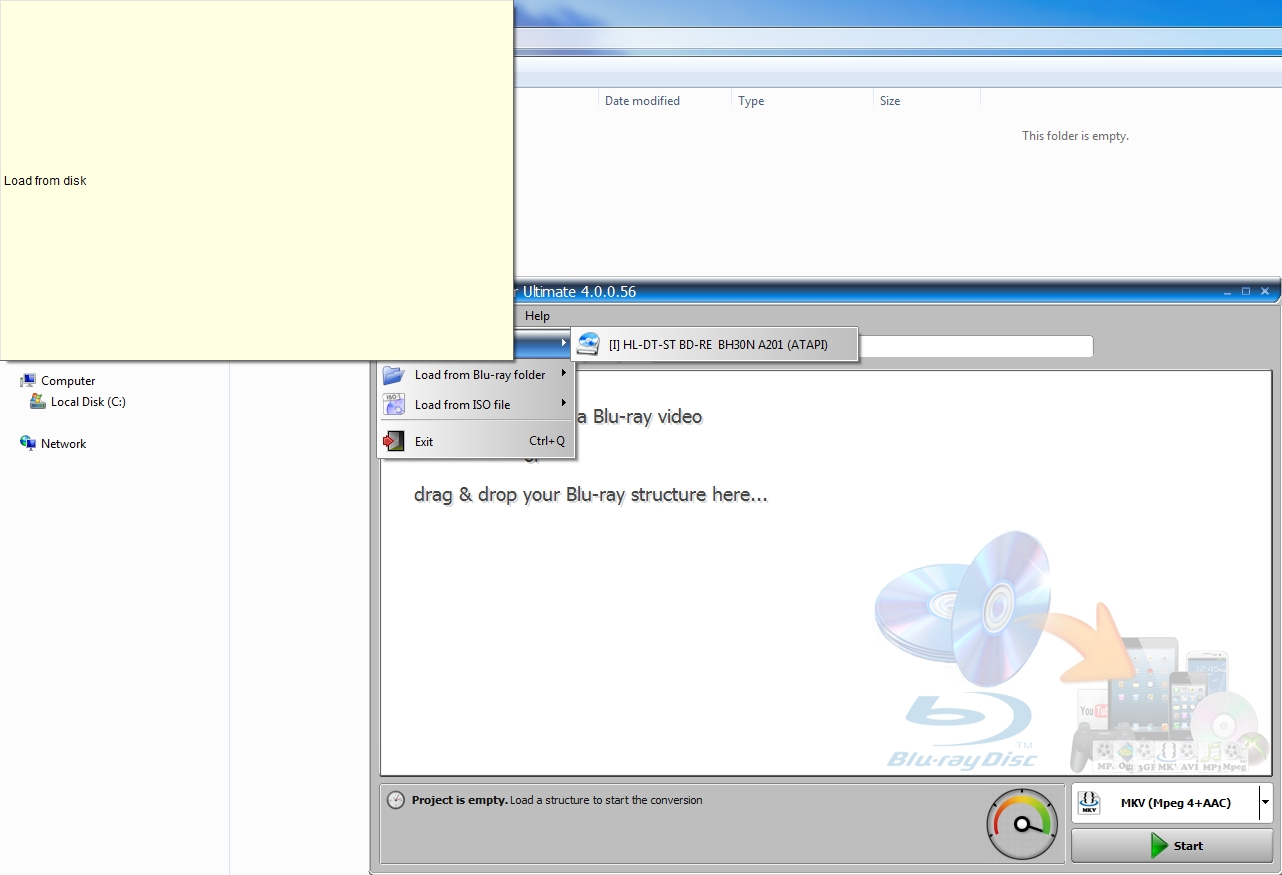Viewport: 1282px width, 875px height.
Task: Minimize the Blu-ray converter window
Action: [x=1227, y=292]
